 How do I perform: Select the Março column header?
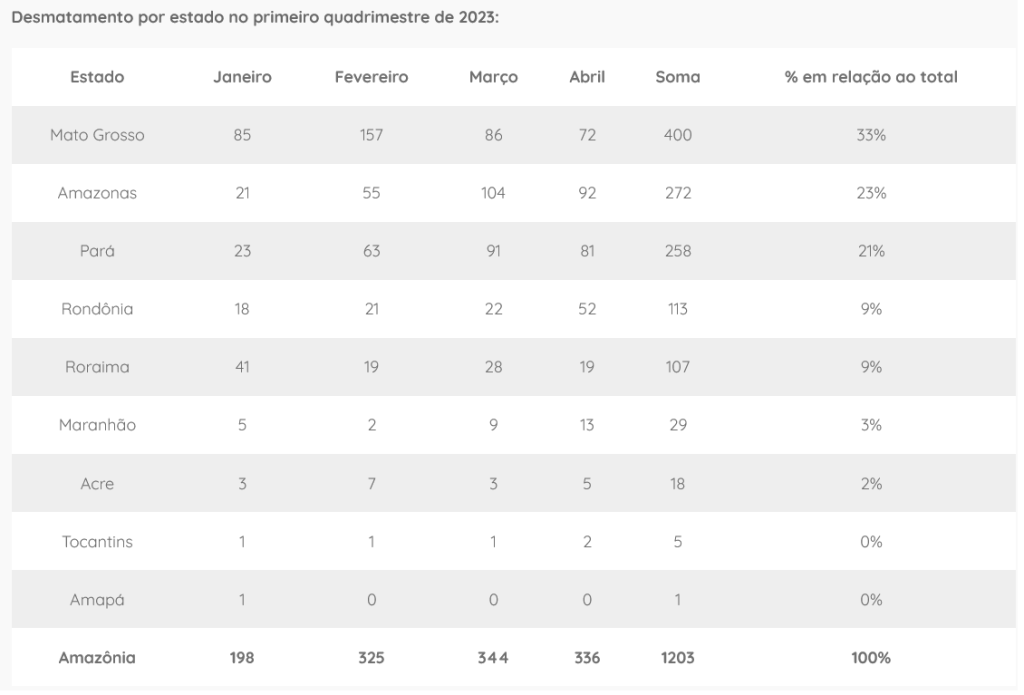point(493,77)
